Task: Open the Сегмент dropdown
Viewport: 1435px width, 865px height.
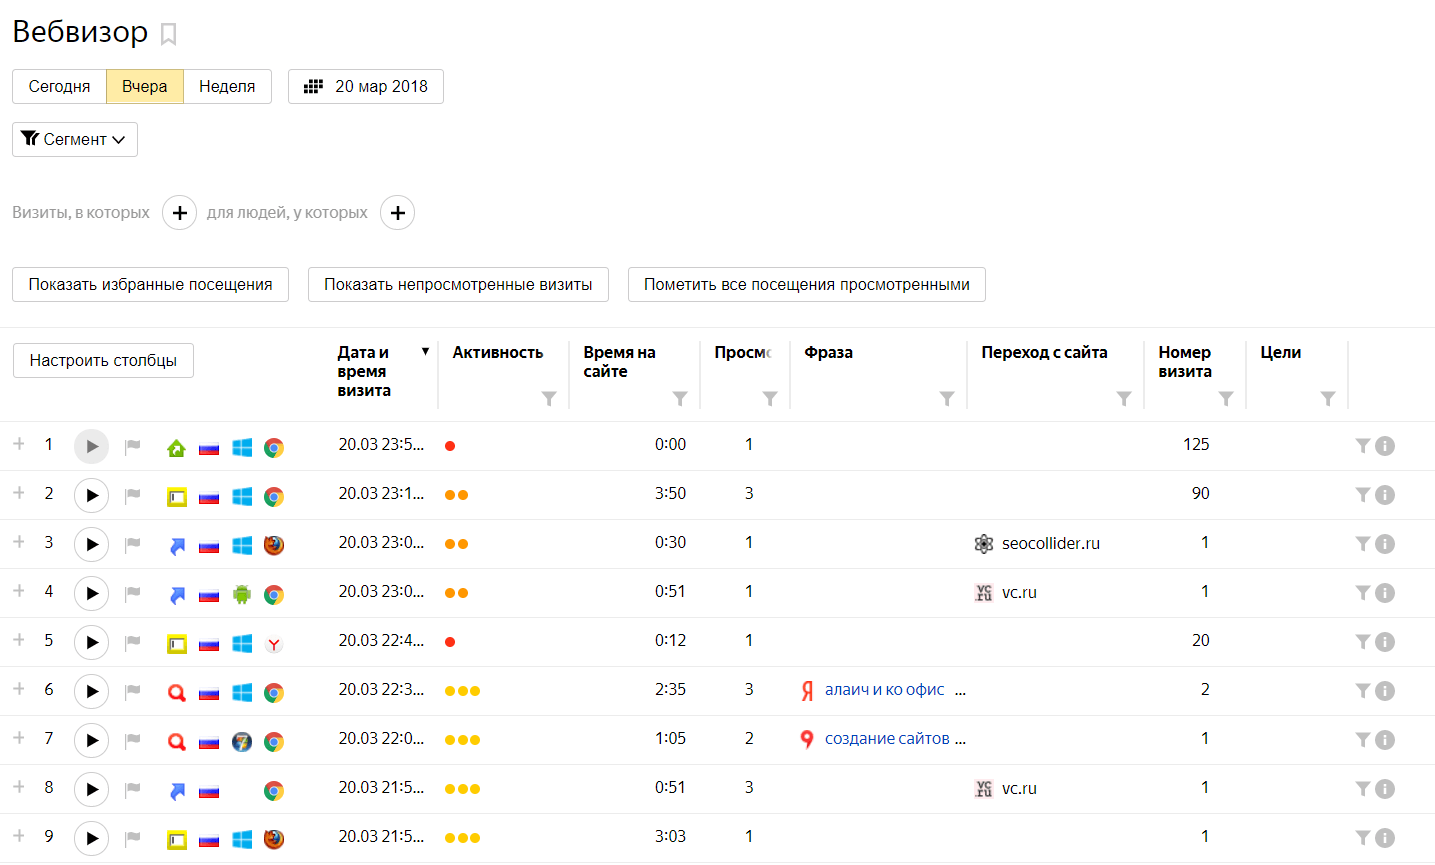Action: (x=75, y=139)
